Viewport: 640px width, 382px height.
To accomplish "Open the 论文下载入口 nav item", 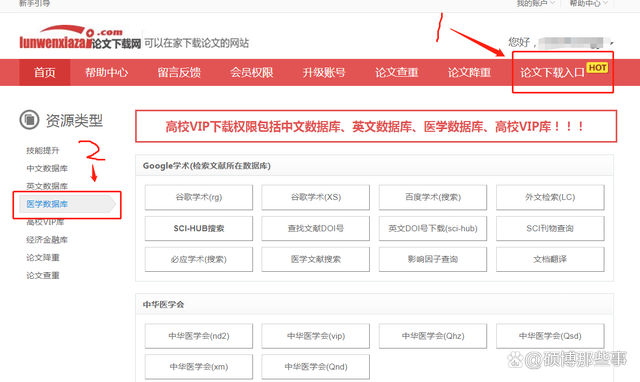I will point(552,73).
